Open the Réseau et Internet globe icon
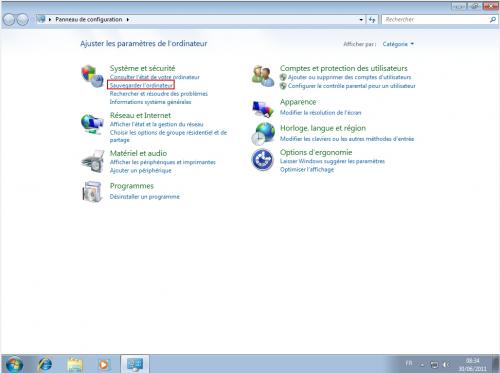 click(92, 124)
